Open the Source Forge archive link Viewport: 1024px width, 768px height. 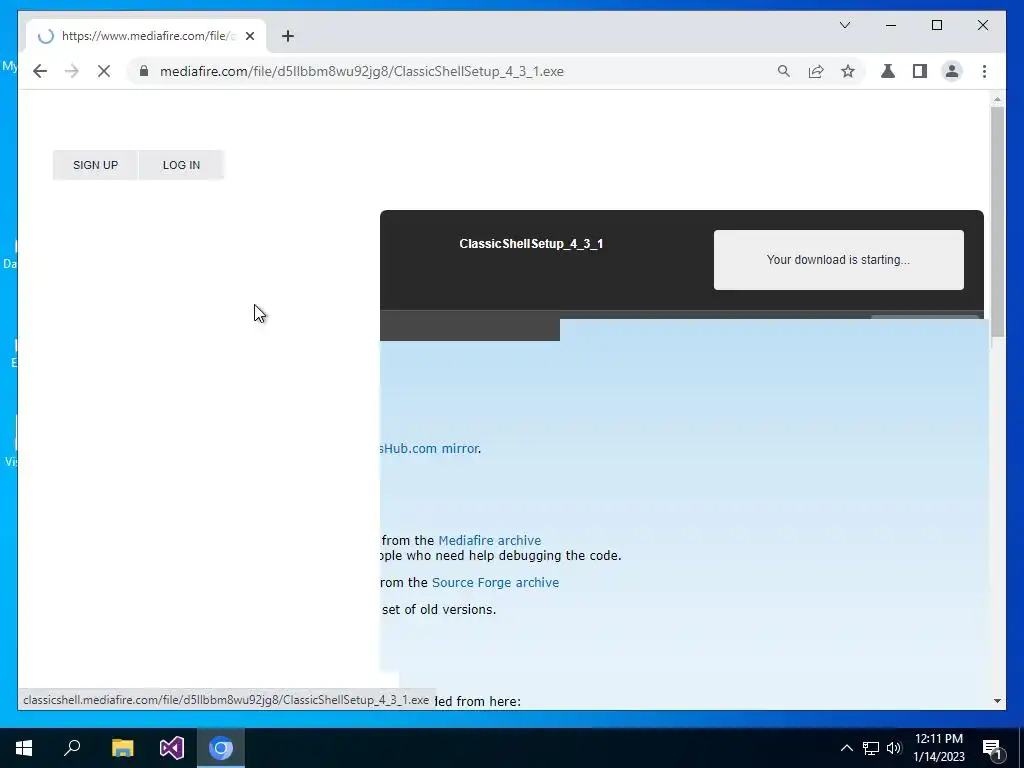click(x=495, y=583)
